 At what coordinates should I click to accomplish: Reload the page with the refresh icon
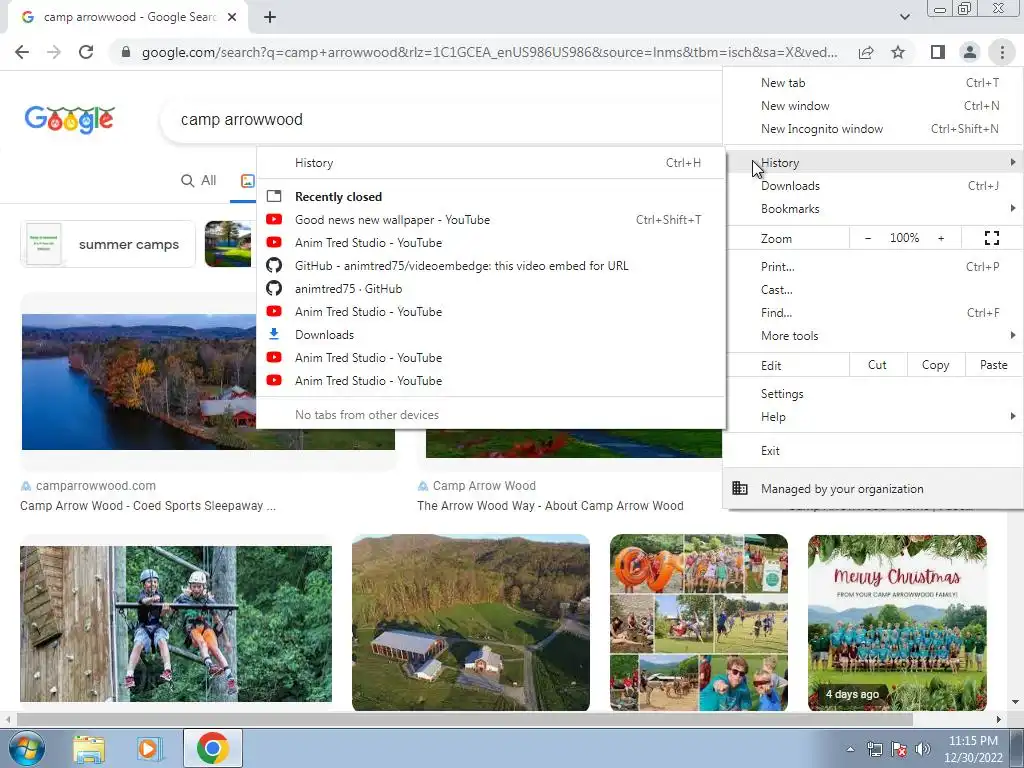click(x=86, y=52)
